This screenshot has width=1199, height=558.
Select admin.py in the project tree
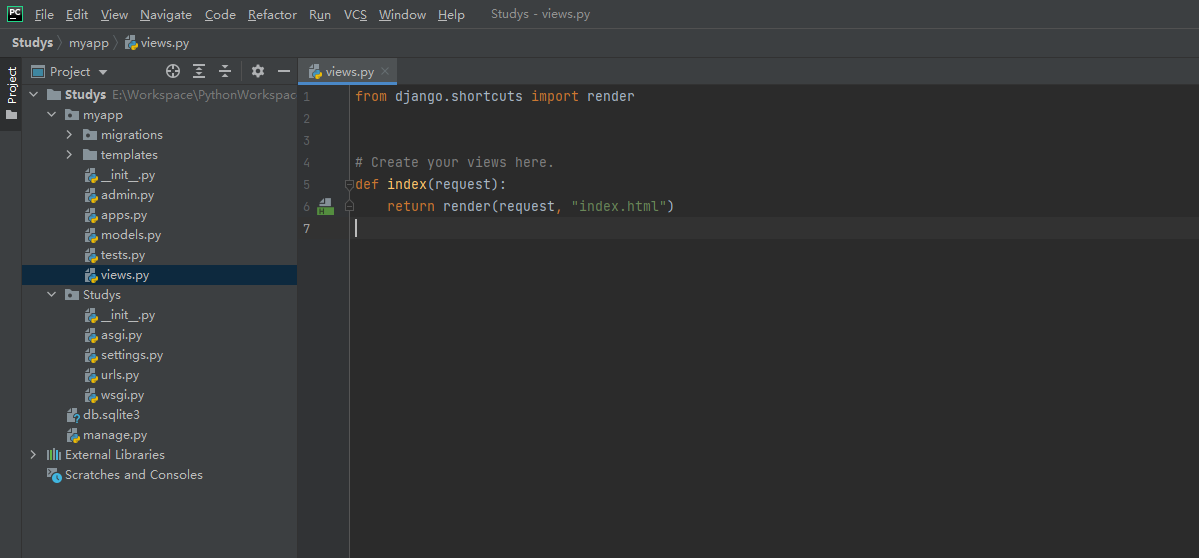point(119,195)
